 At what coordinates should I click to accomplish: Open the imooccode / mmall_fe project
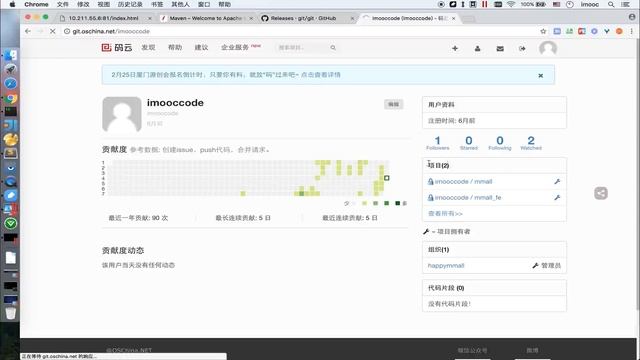point(468,198)
